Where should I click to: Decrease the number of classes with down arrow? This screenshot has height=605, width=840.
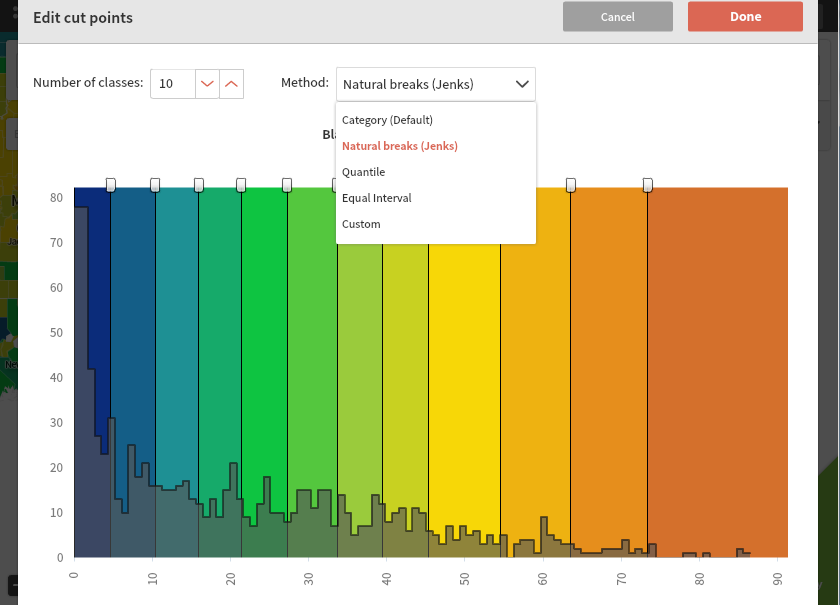[x=207, y=84]
